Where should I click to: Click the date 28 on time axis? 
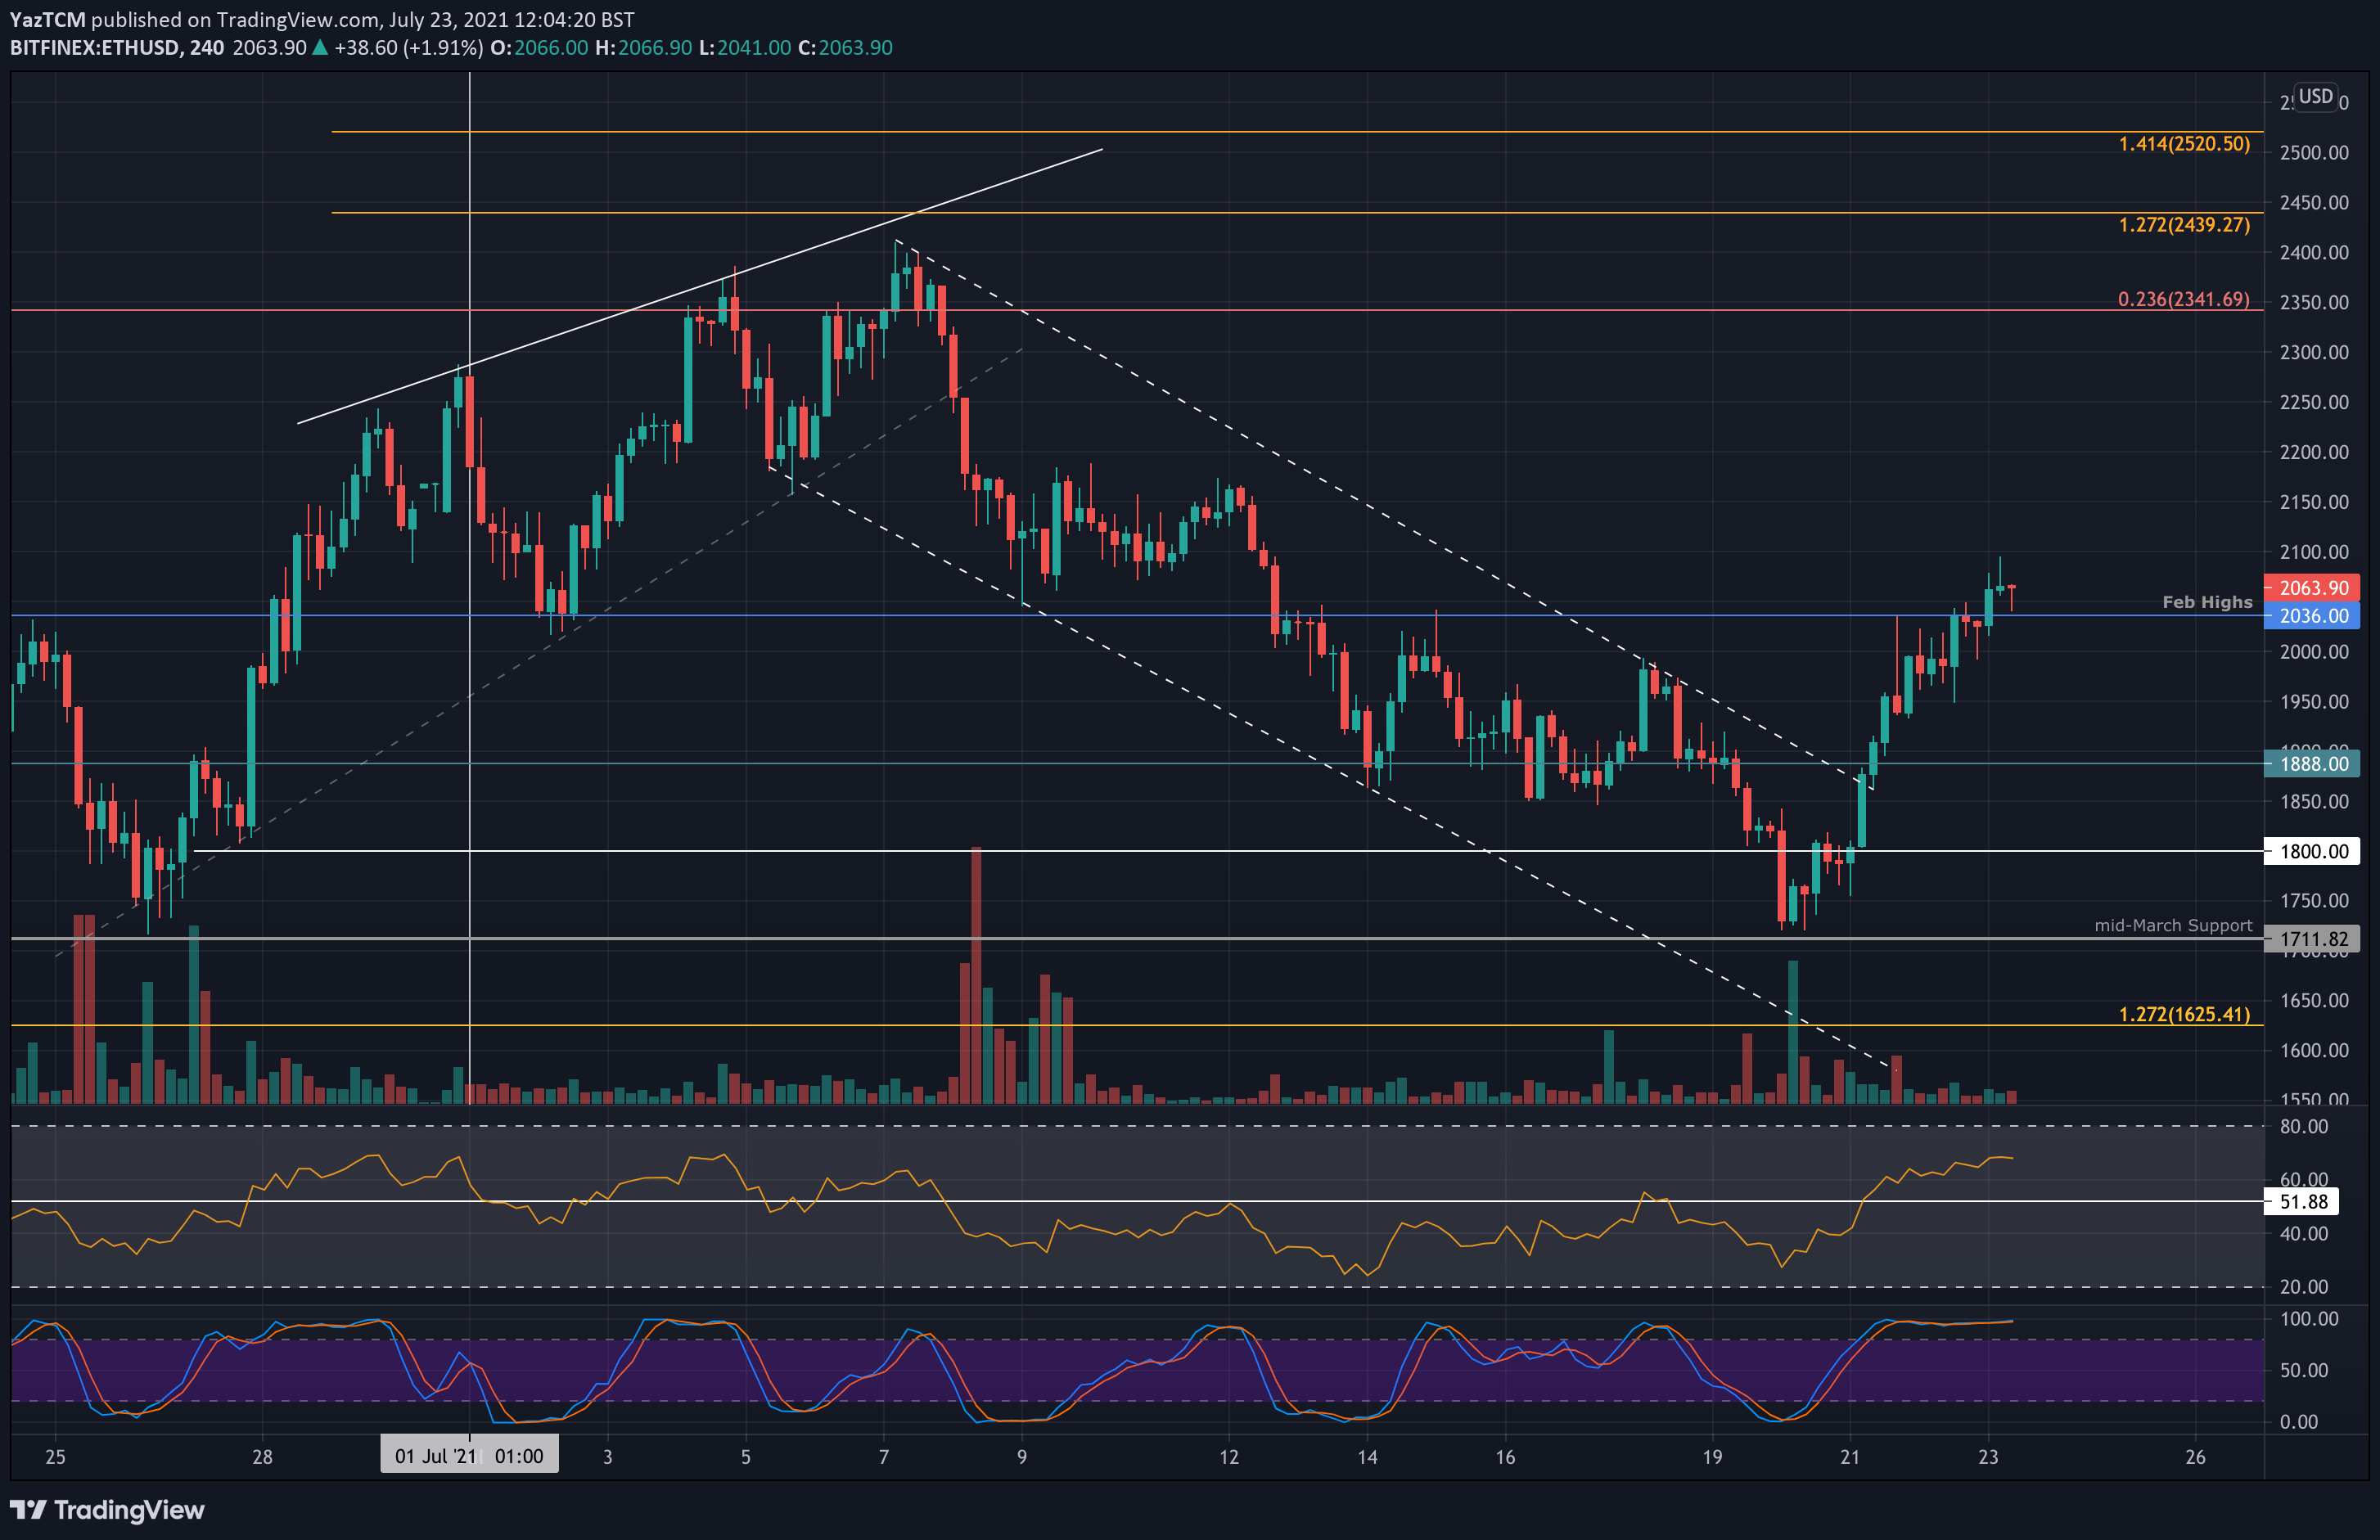point(262,1457)
